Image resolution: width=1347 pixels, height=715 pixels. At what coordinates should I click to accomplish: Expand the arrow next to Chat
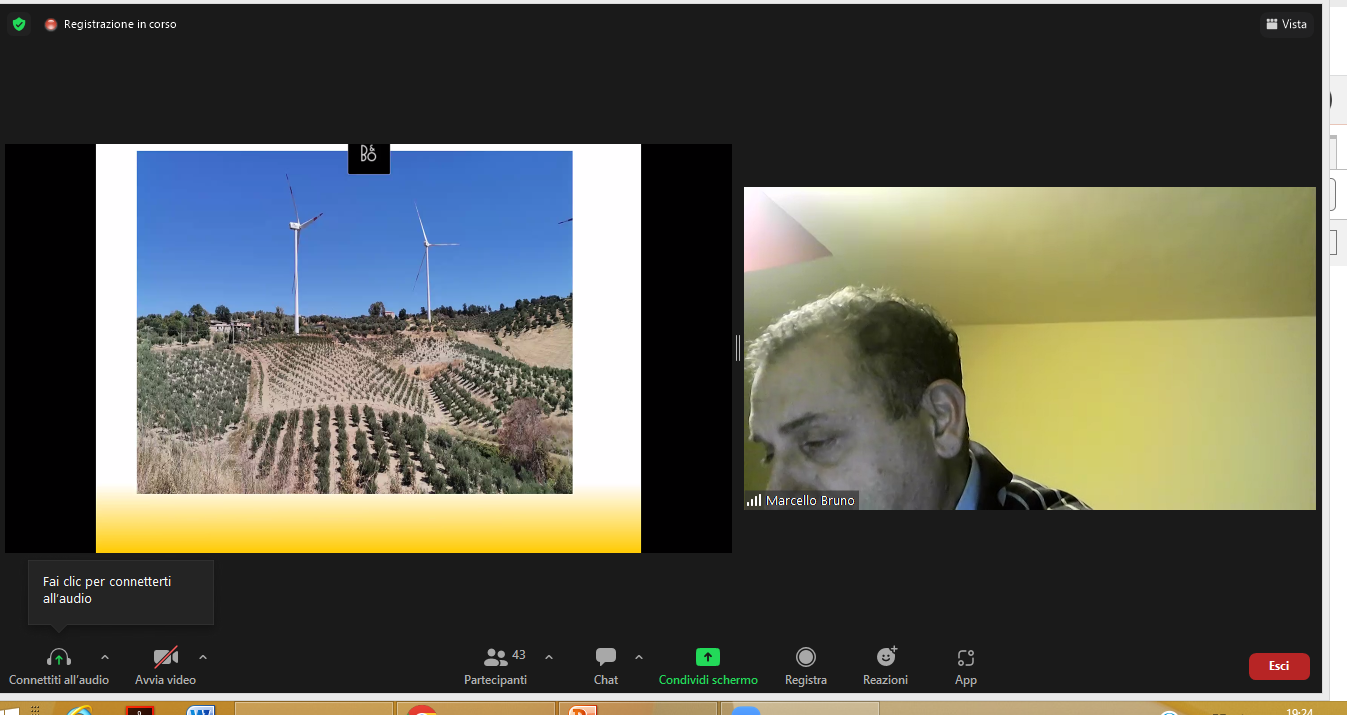click(x=639, y=657)
